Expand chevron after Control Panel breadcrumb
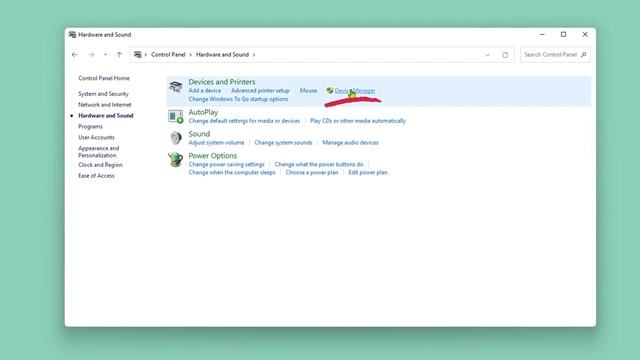Image resolution: width=640 pixels, height=360 pixels. [x=191, y=55]
